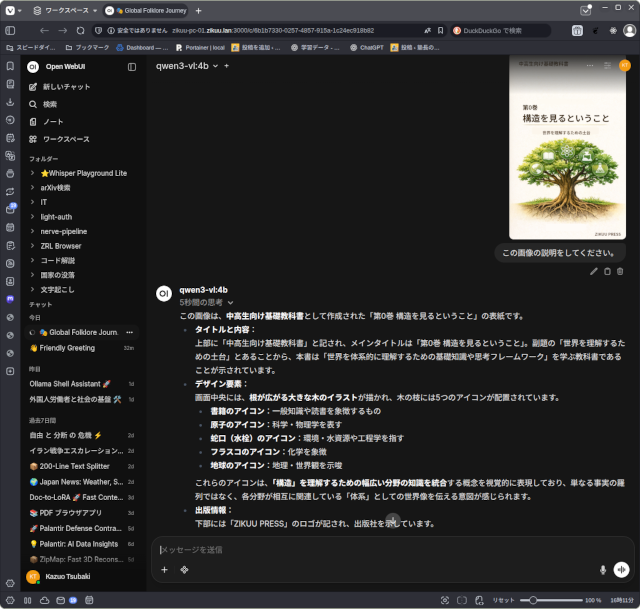Add another model with plus next to qwen3-vl:4b

[227, 66]
